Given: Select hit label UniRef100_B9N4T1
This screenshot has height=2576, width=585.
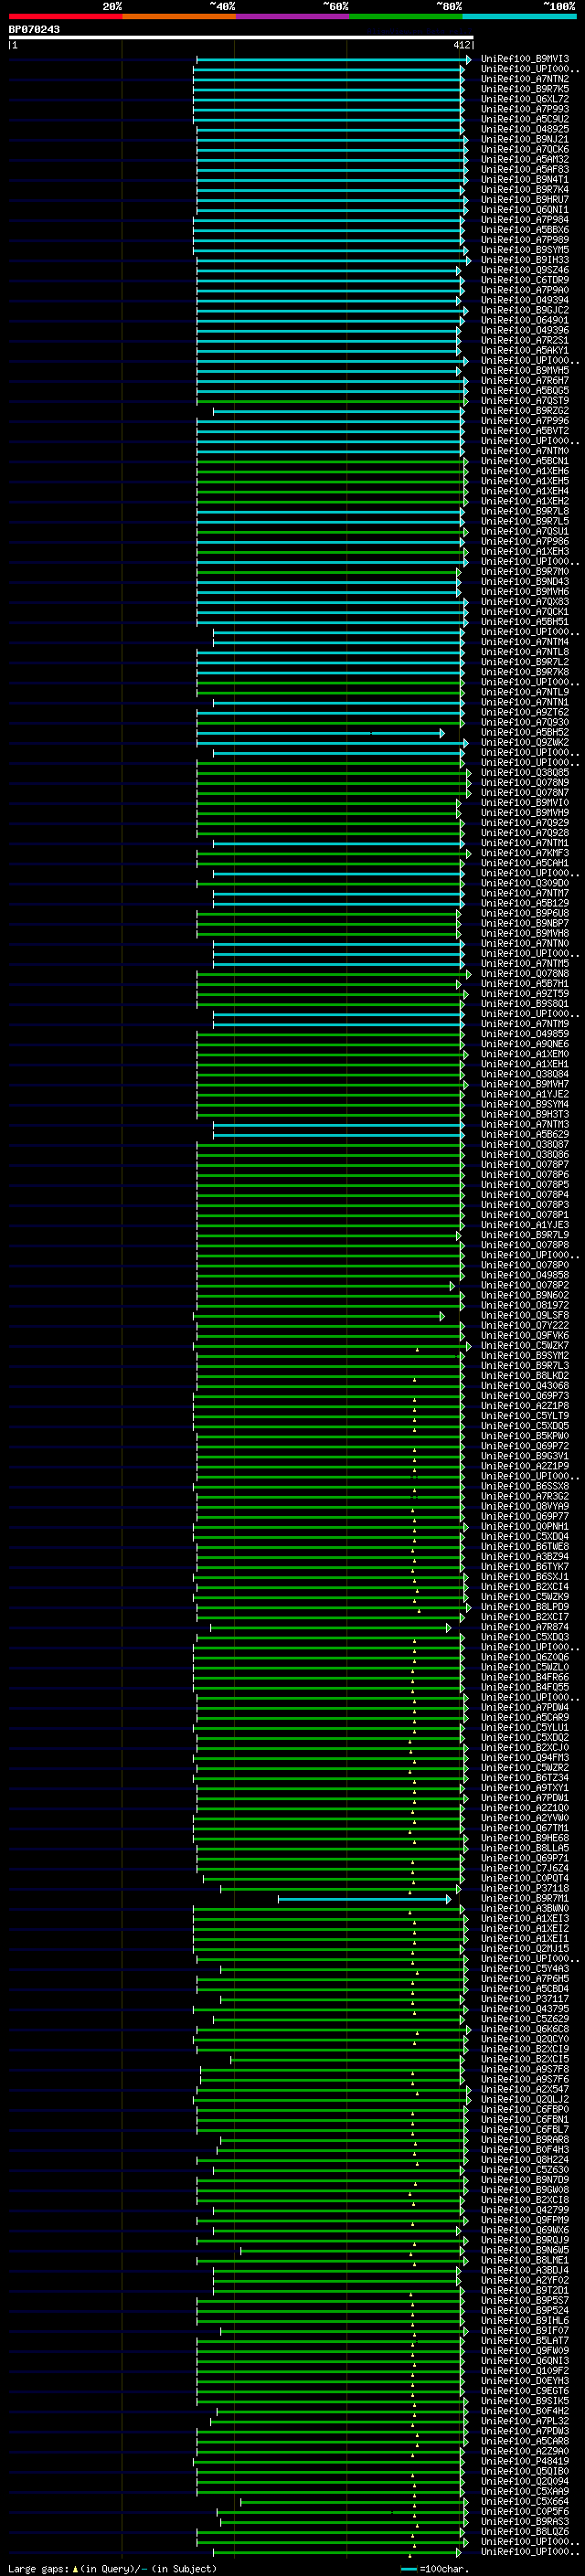Looking at the screenshot, I should [525, 180].
